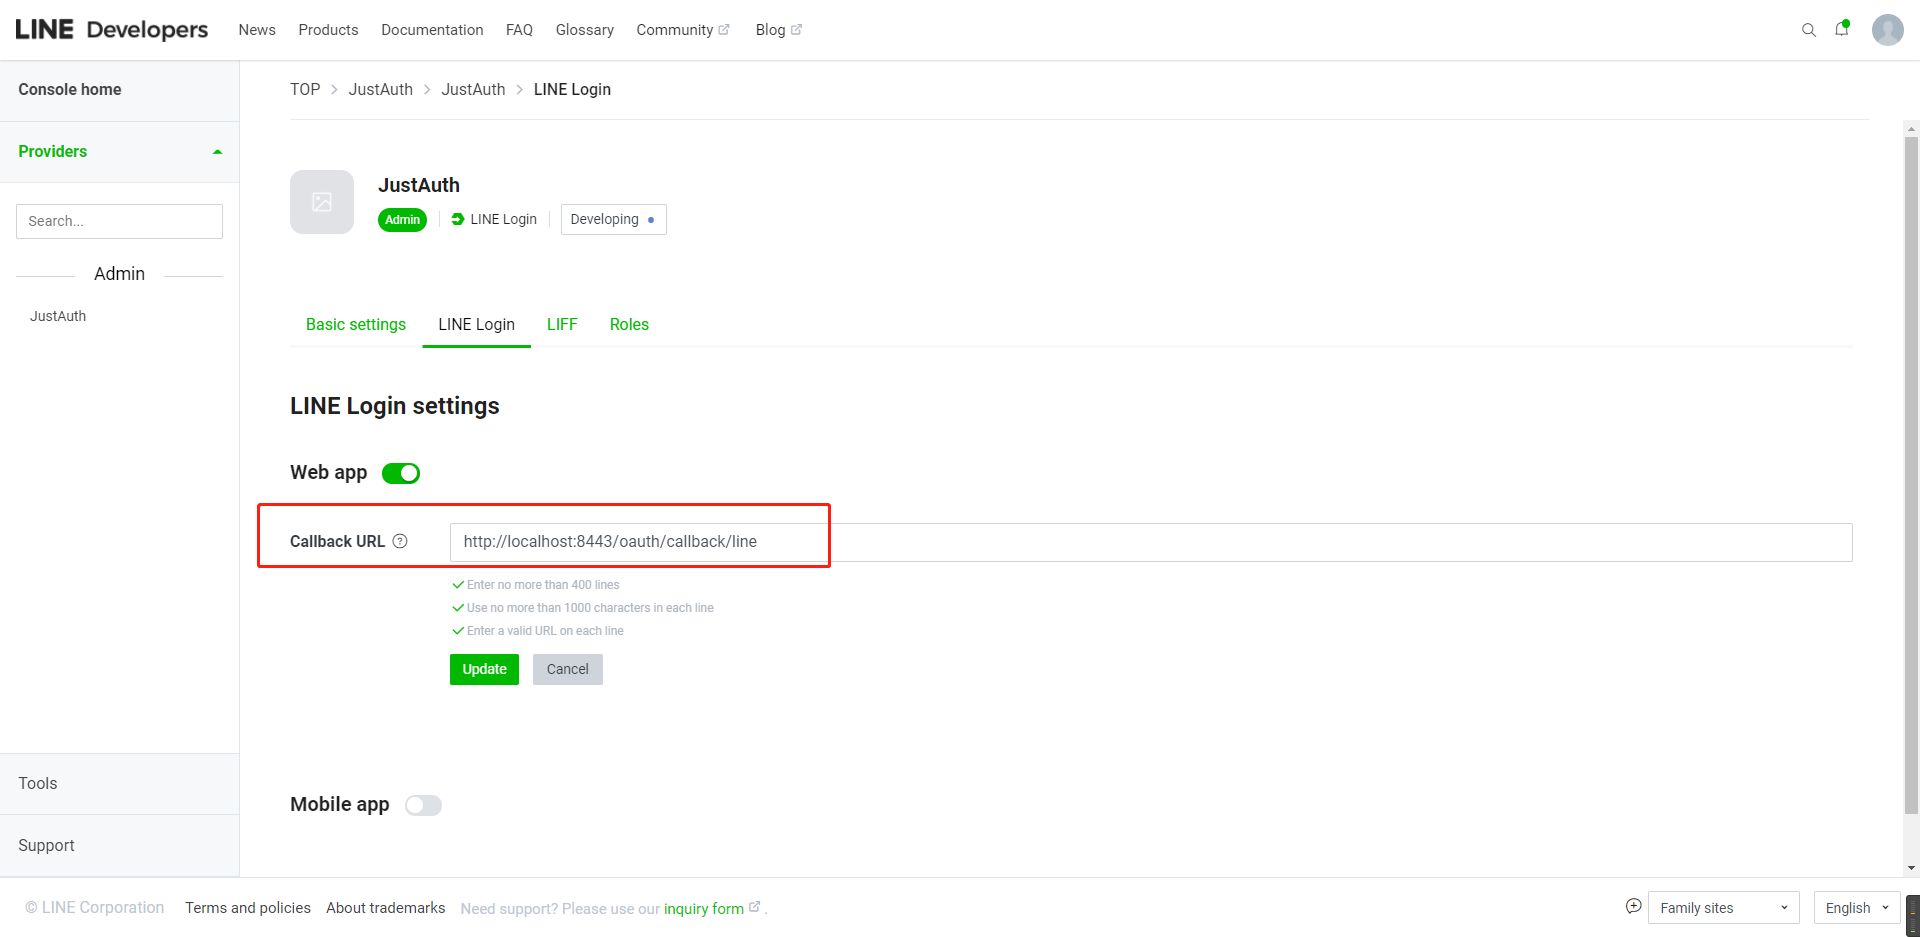Viewport: 1920px width, 937px height.
Task: Open the Developing status selector
Action: pyautogui.click(x=613, y=219)
